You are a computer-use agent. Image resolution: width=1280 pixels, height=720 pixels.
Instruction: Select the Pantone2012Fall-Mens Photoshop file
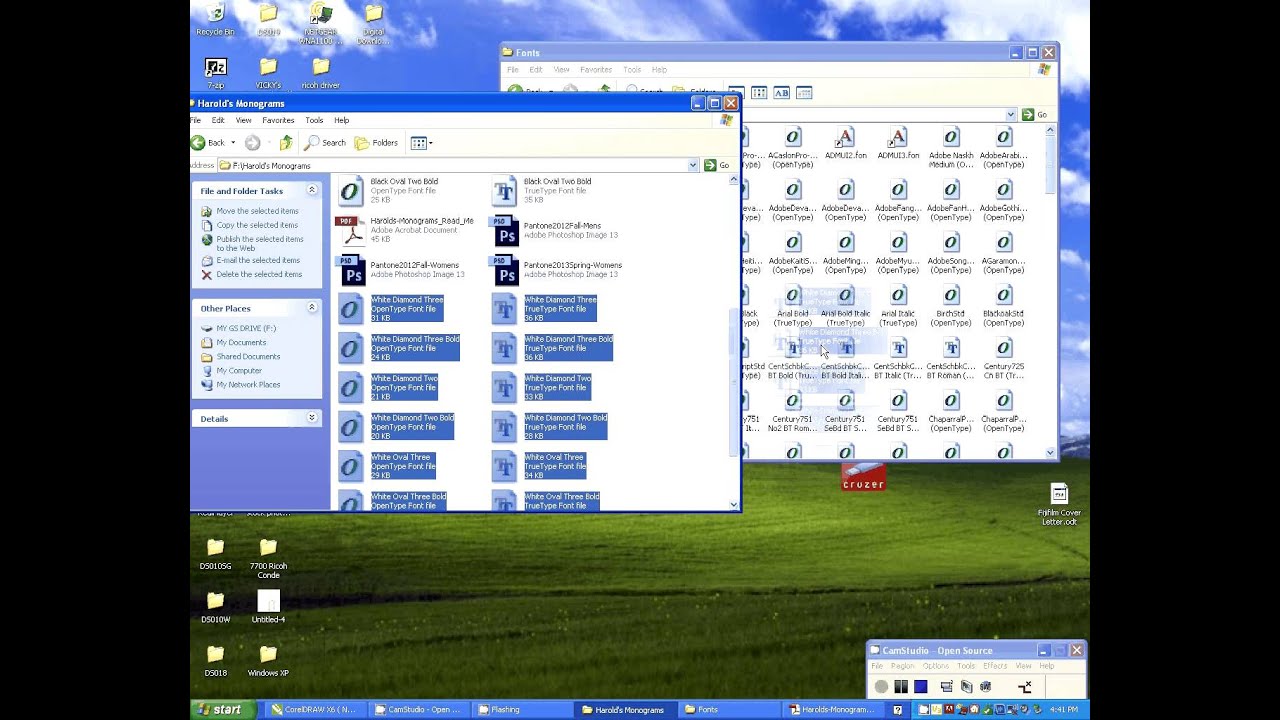click(555, 230)
